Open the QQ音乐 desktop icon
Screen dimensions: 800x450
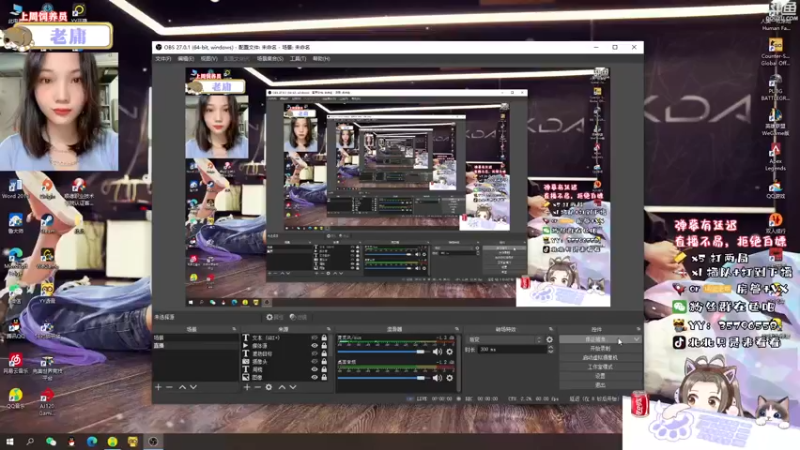pyautogui.click(x=15, y=398)
